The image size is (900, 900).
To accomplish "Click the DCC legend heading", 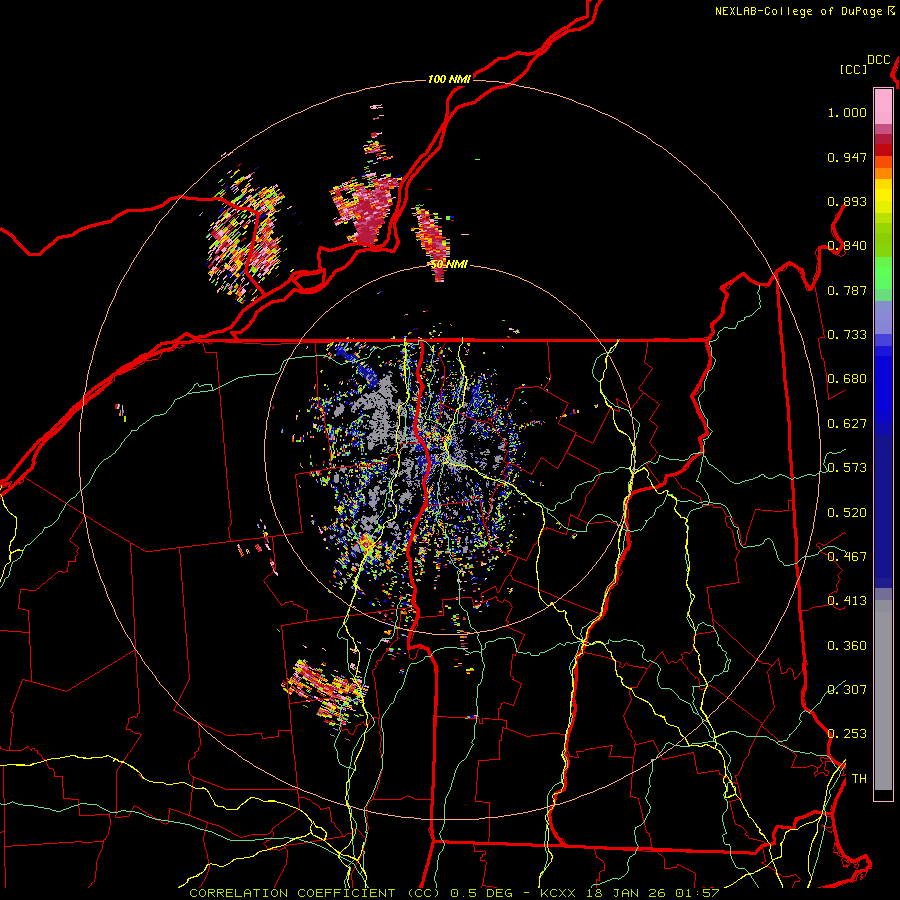I will coord(878,60).
